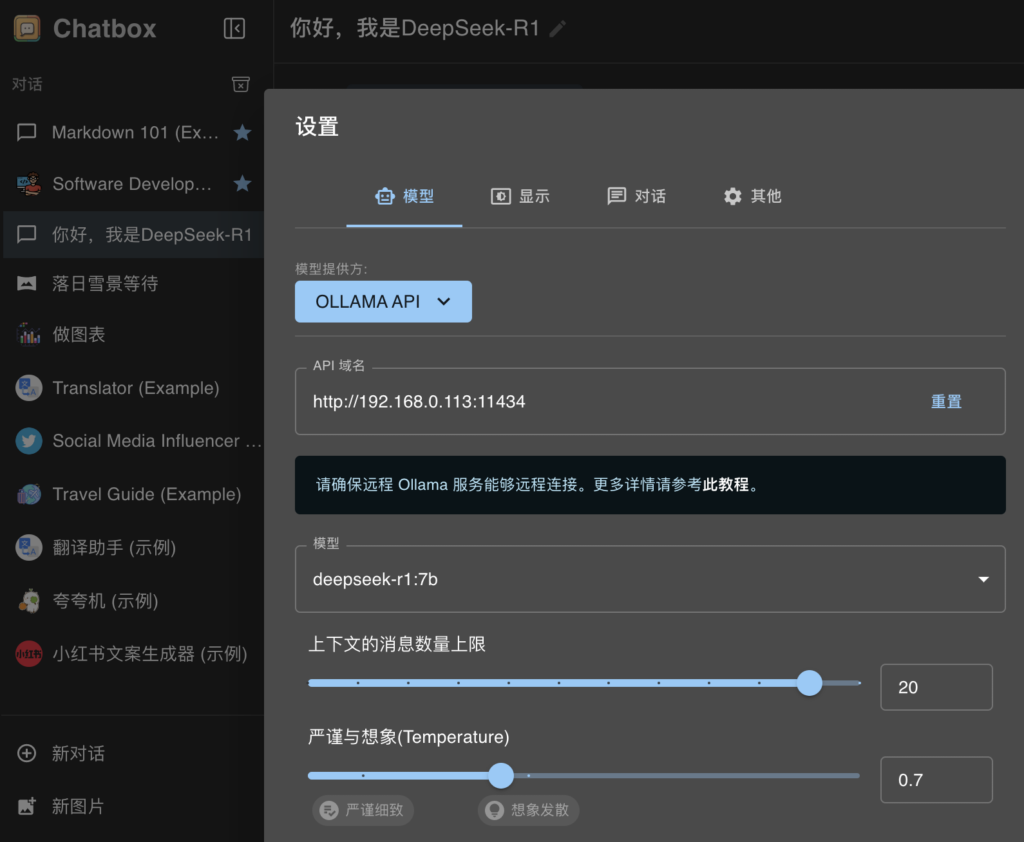Click the Travel Guide globe icon
The height and width of the screenshot is (842, 1024).
(x=29, y=494)
